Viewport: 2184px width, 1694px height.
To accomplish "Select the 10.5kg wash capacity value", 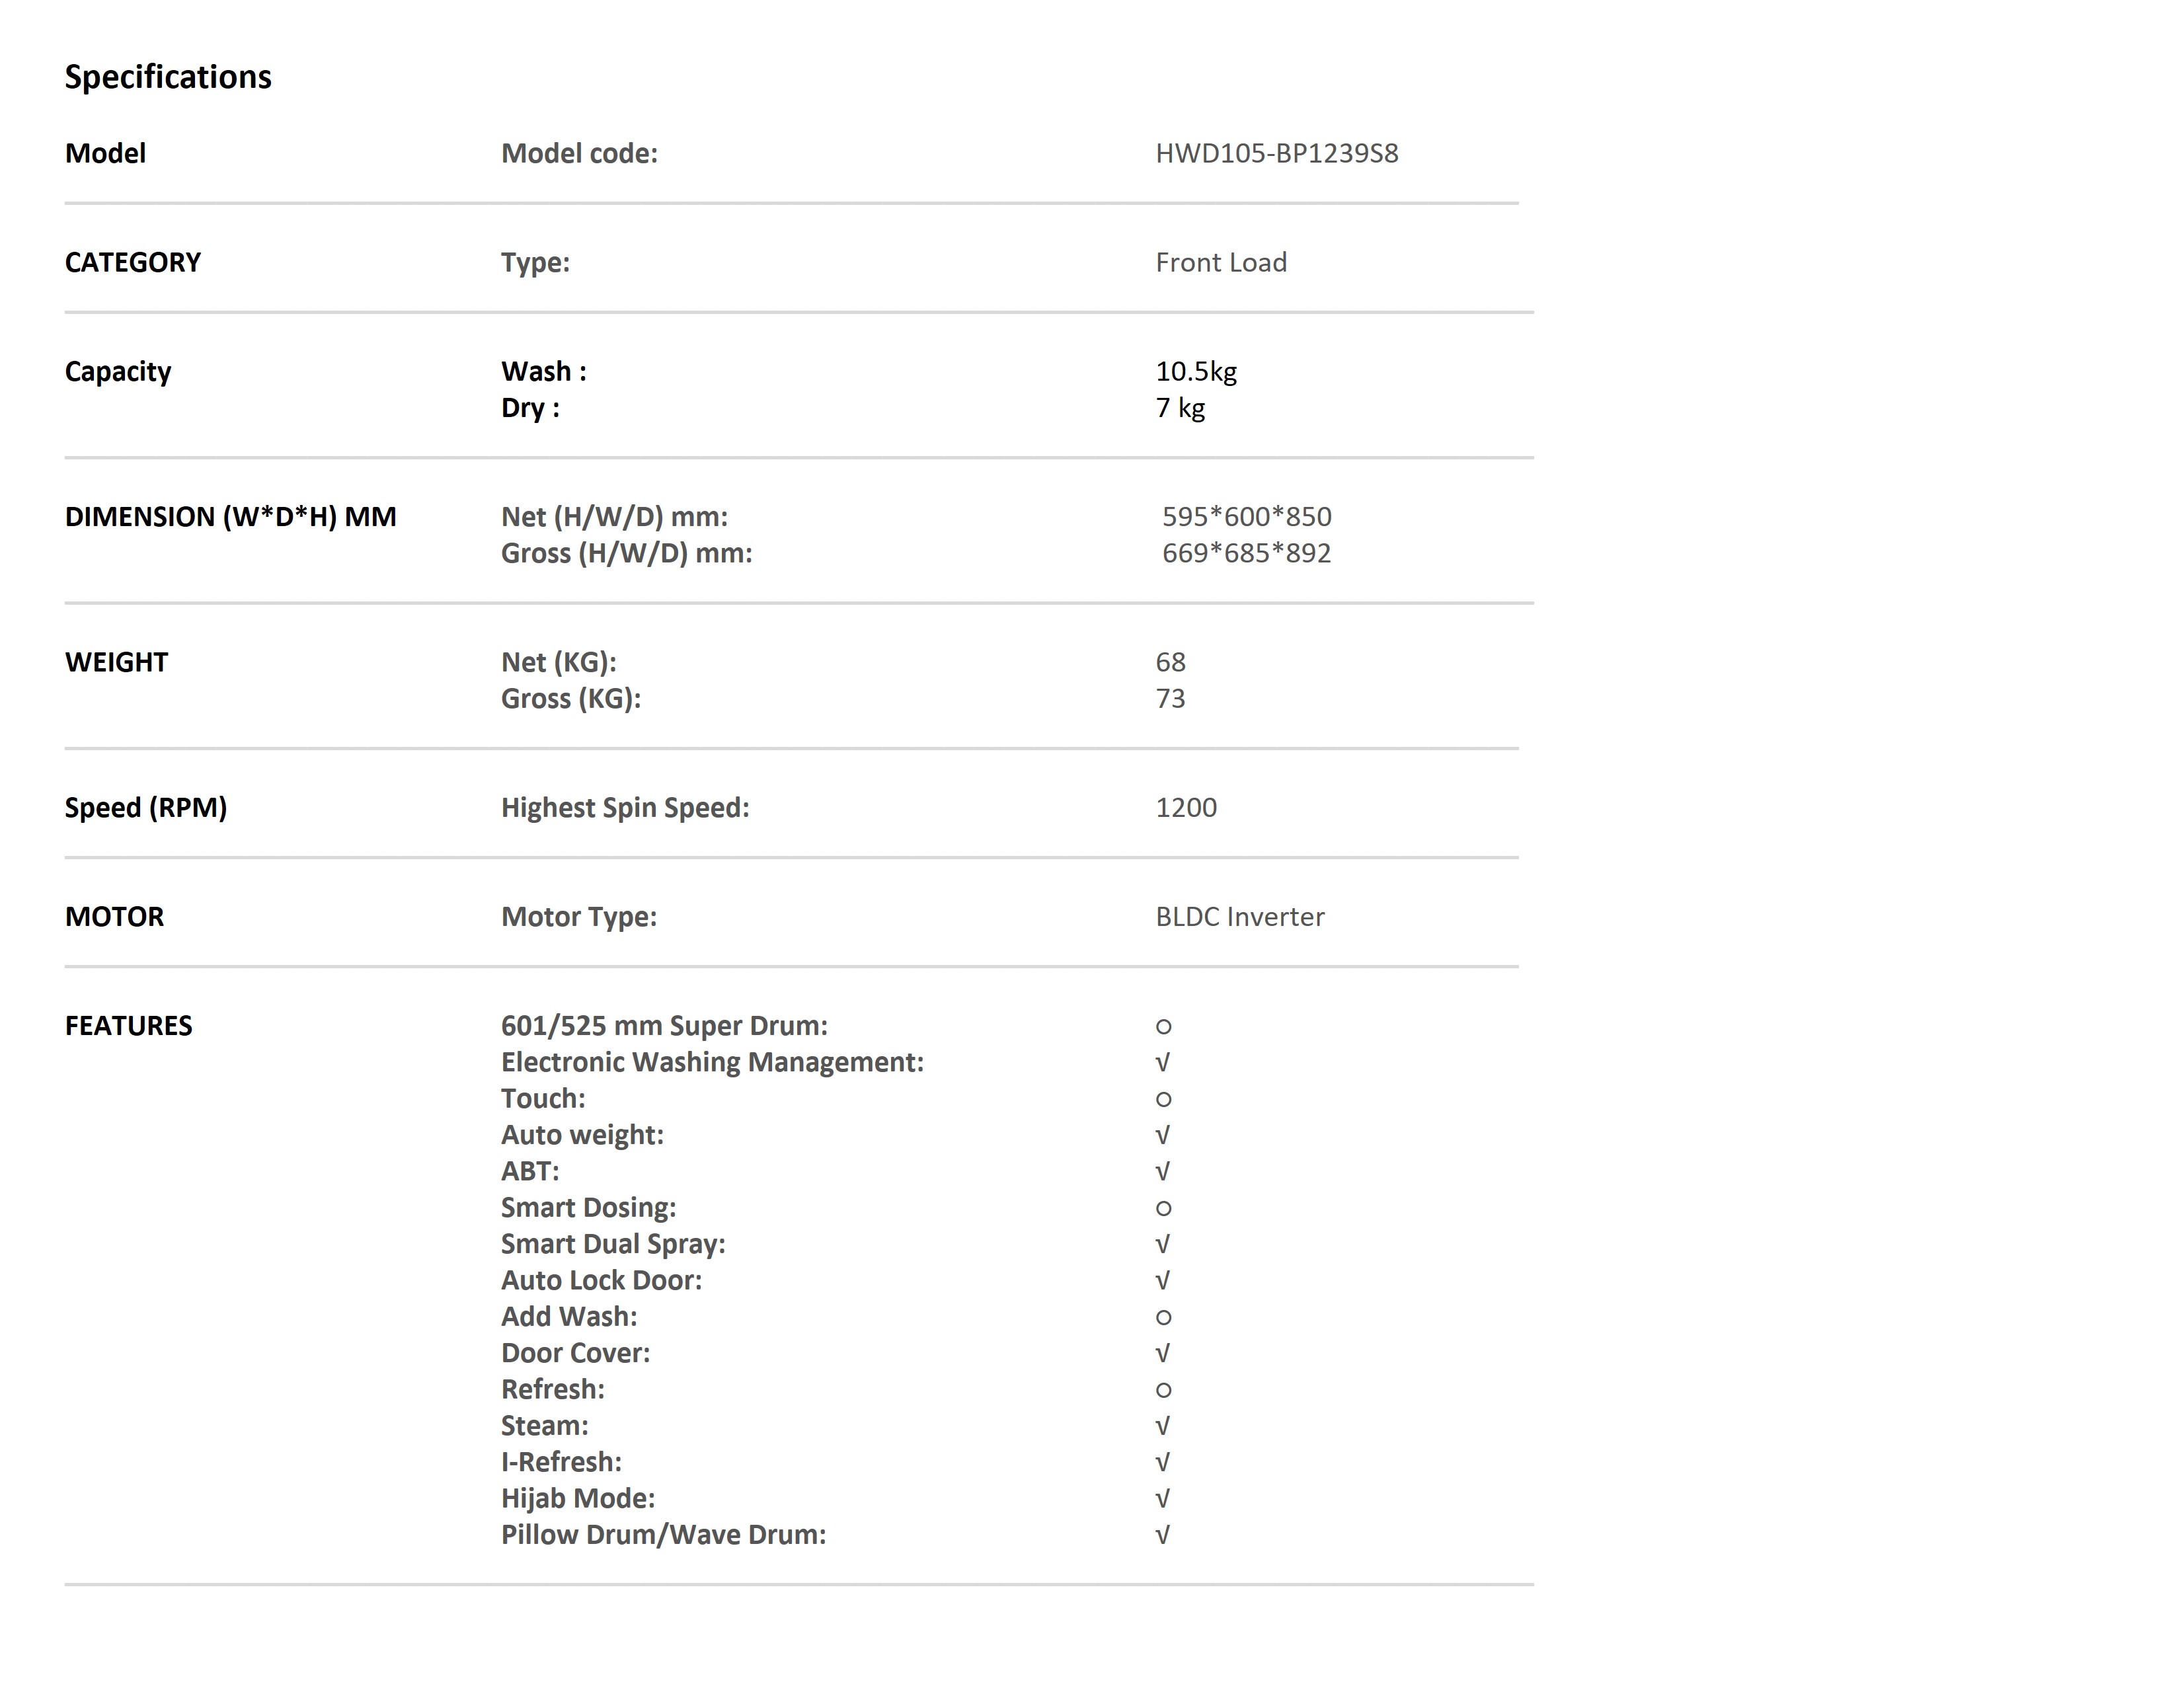I will (1196, 371).
